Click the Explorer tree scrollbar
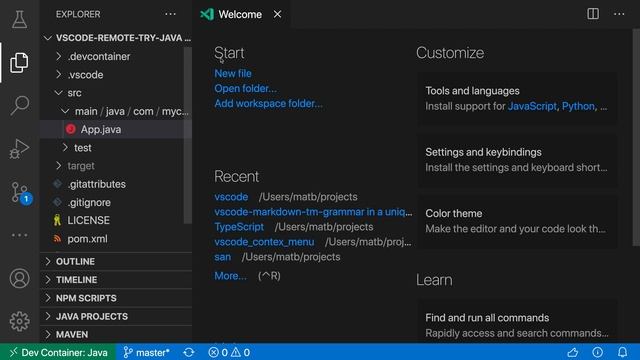The width and height of the screenshot is (640, 360). click(x=188, y=135)
